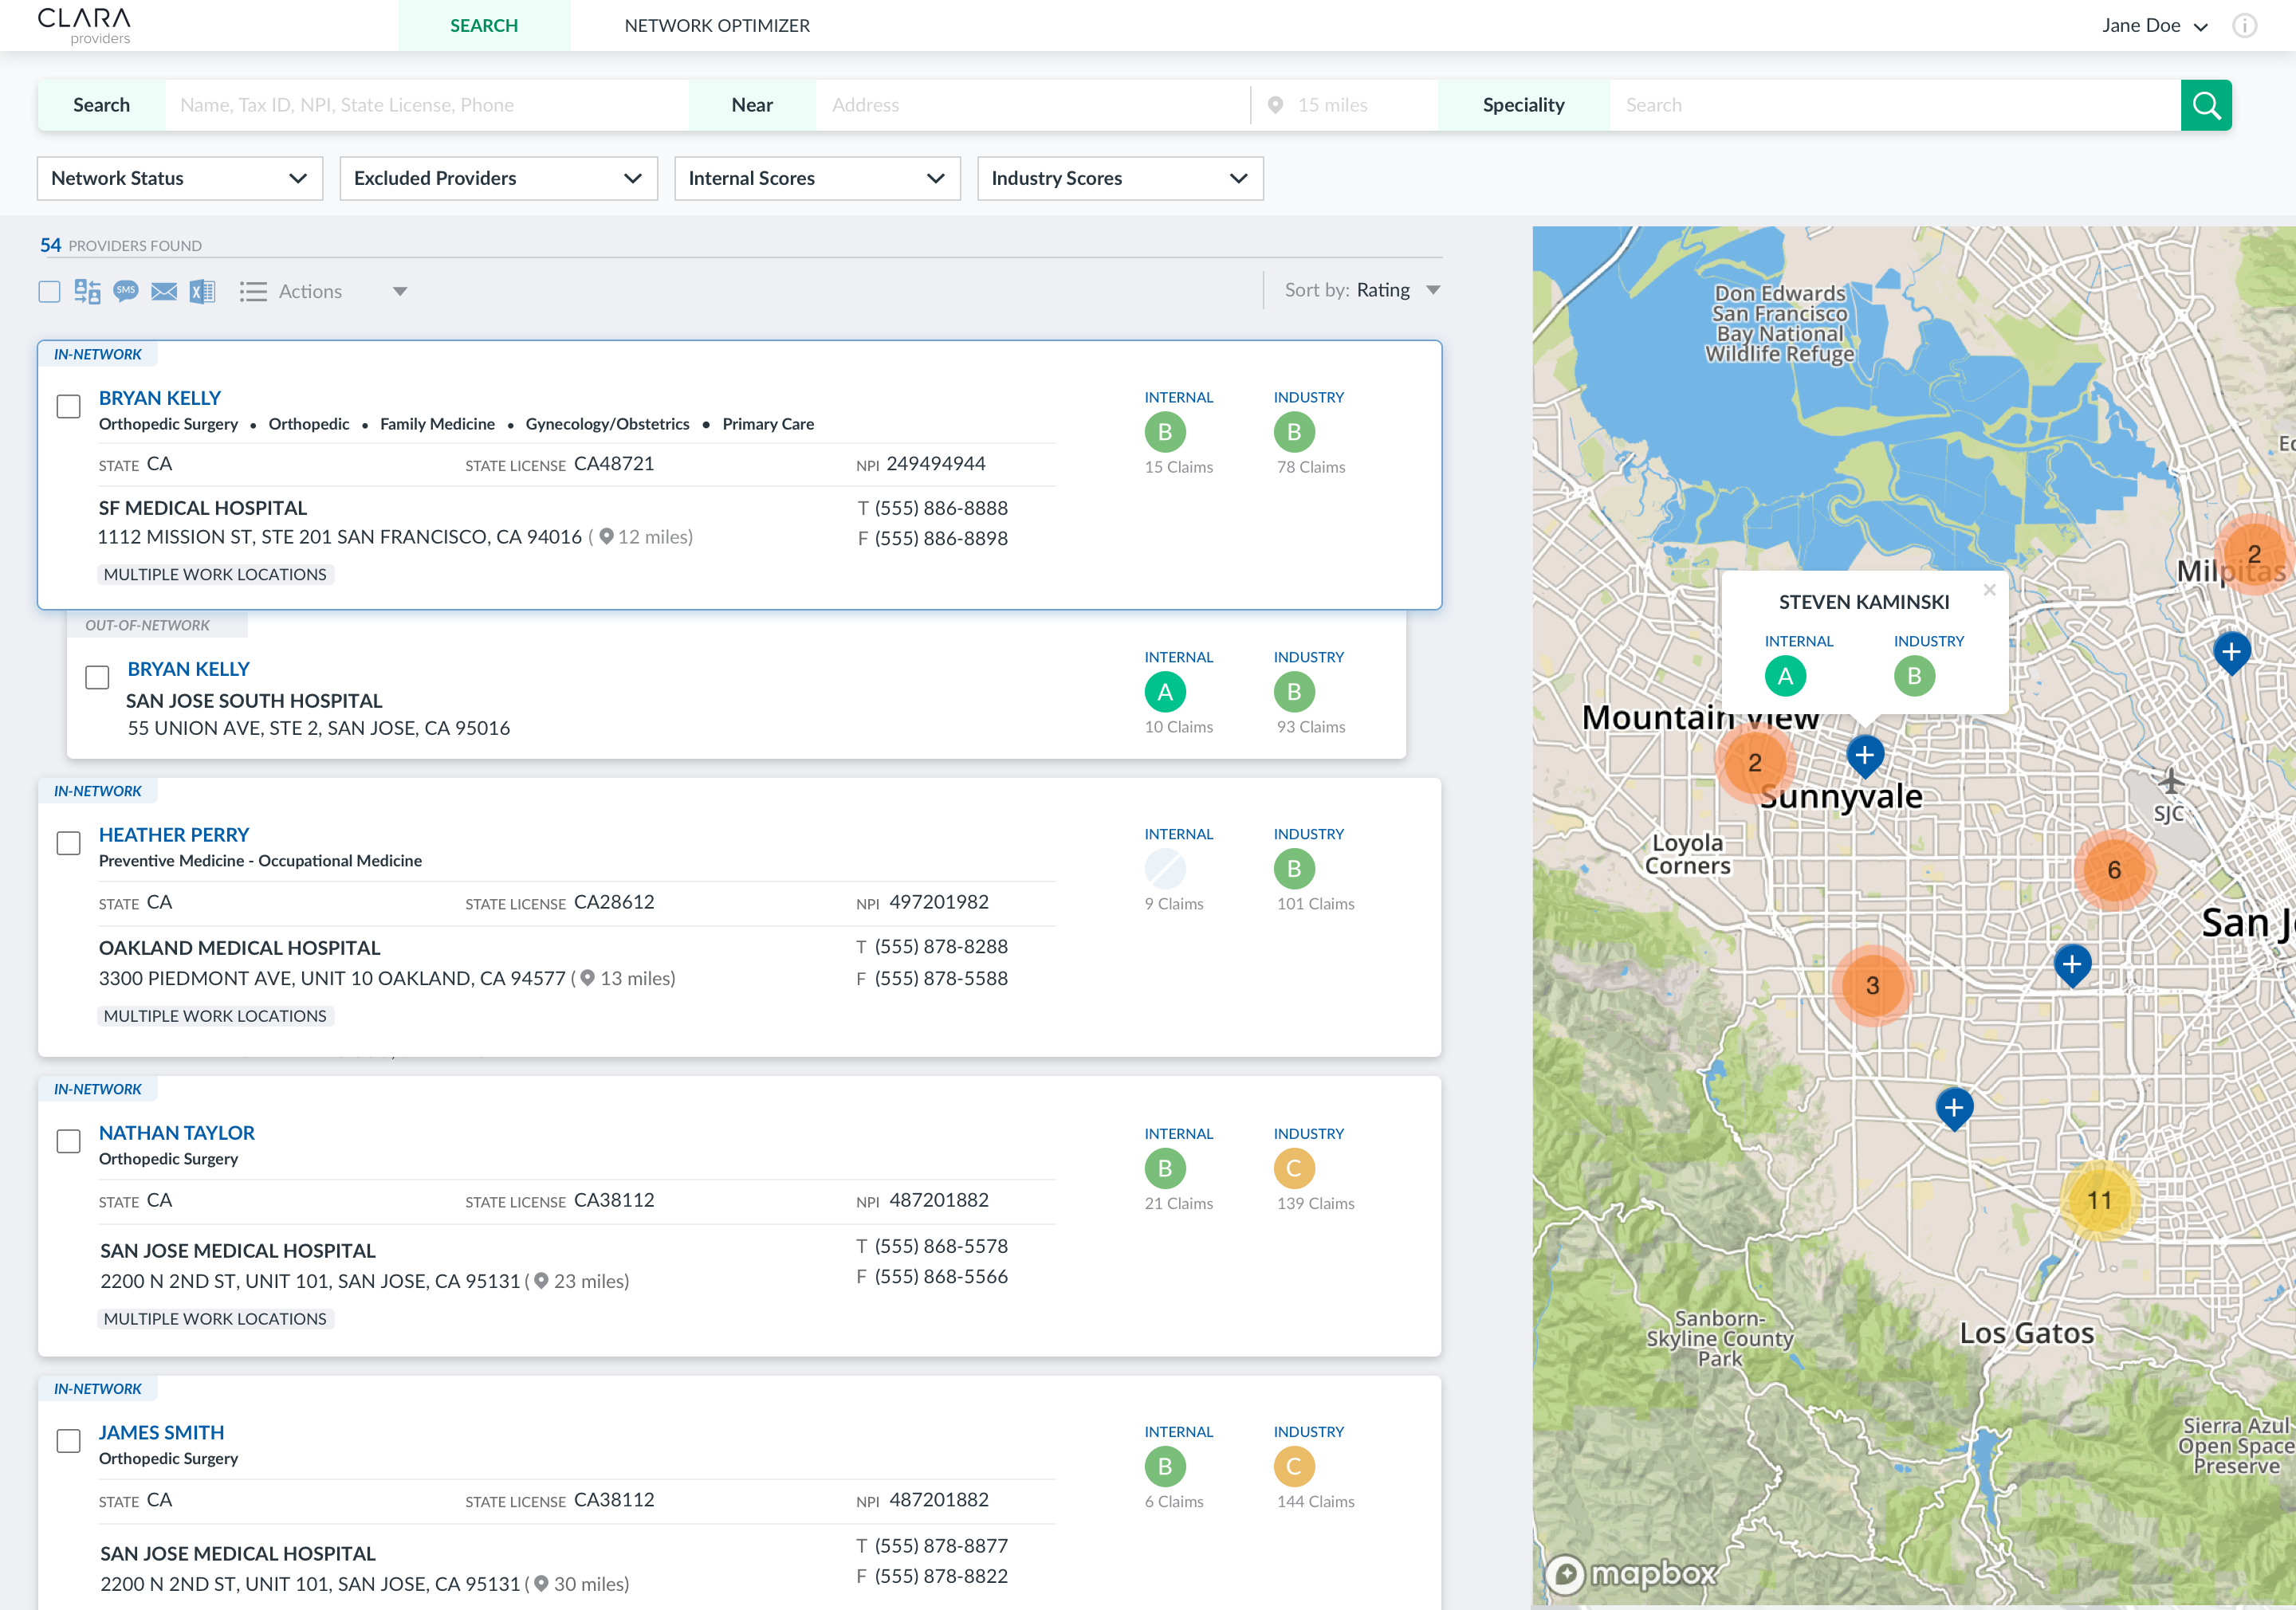Viewport: 2296px width, 1610px height.
Task: Click the Actions list icon
Action: pos(253,291)
